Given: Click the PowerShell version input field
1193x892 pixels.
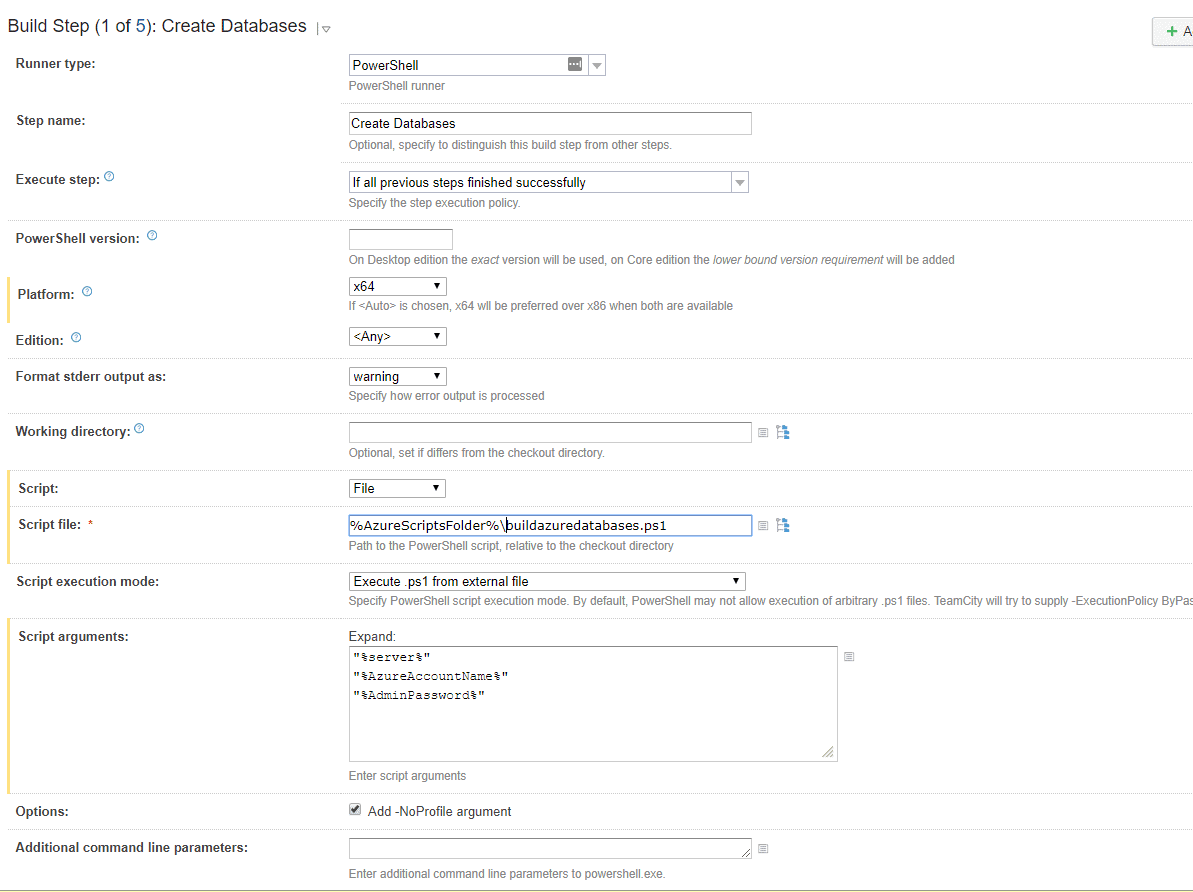Looking at the screenshot, I should pos(401,239).
